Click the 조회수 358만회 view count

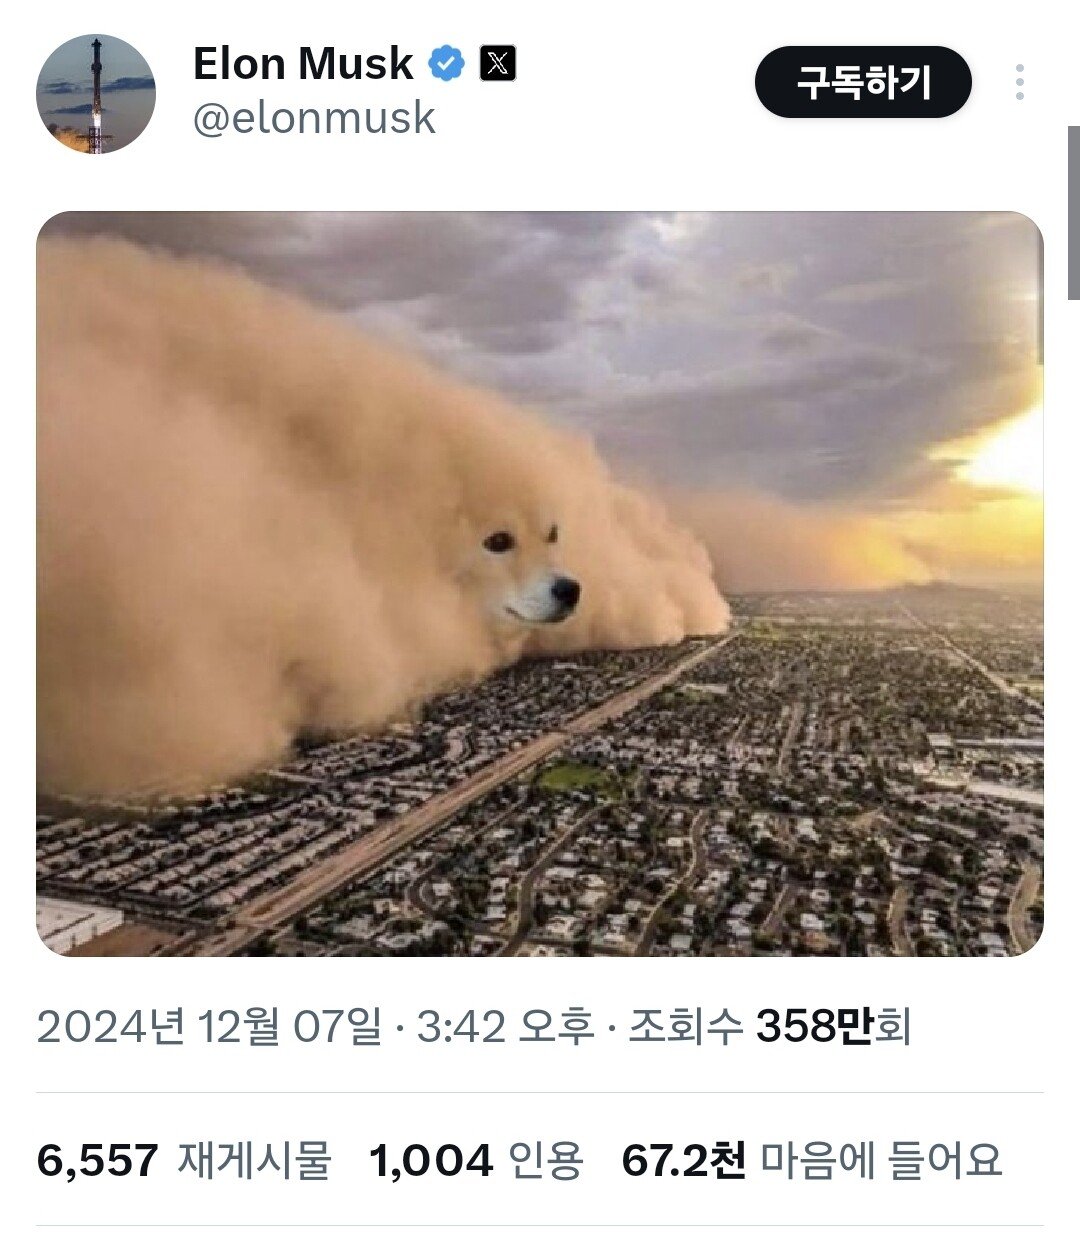coord(770,1026)
